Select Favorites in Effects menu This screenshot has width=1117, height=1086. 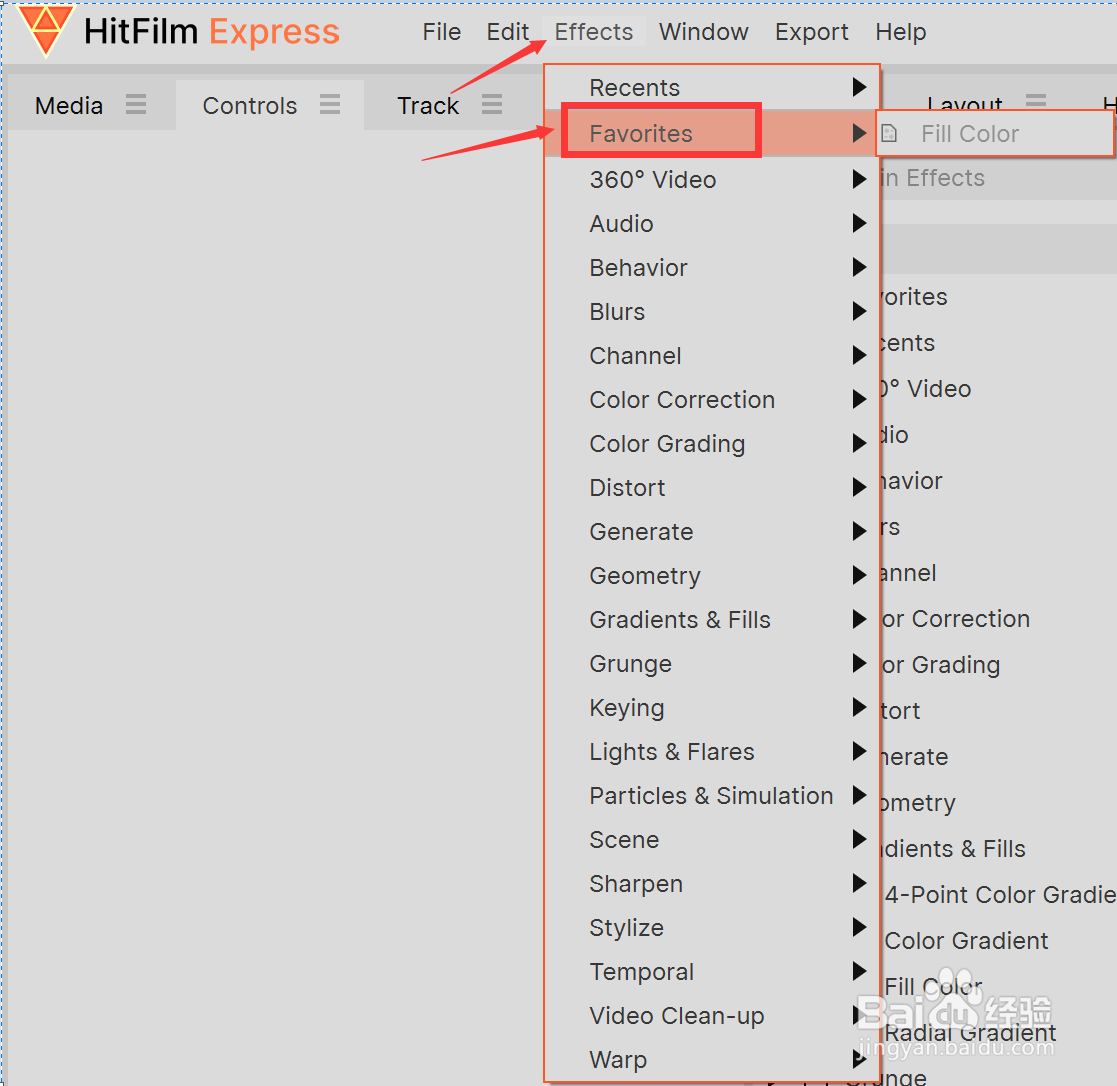712,133
